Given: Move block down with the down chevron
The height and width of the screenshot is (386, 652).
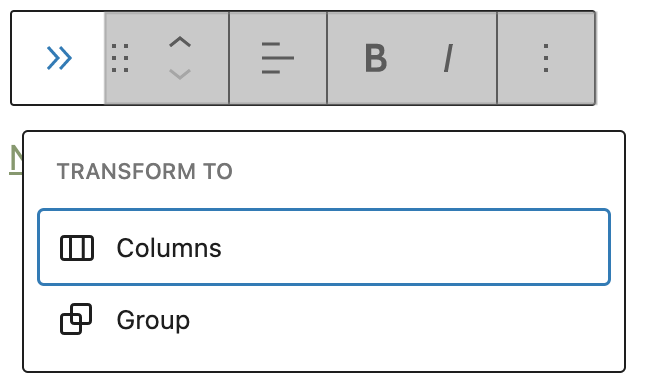Looking at the screenshot, I should 180,74.
